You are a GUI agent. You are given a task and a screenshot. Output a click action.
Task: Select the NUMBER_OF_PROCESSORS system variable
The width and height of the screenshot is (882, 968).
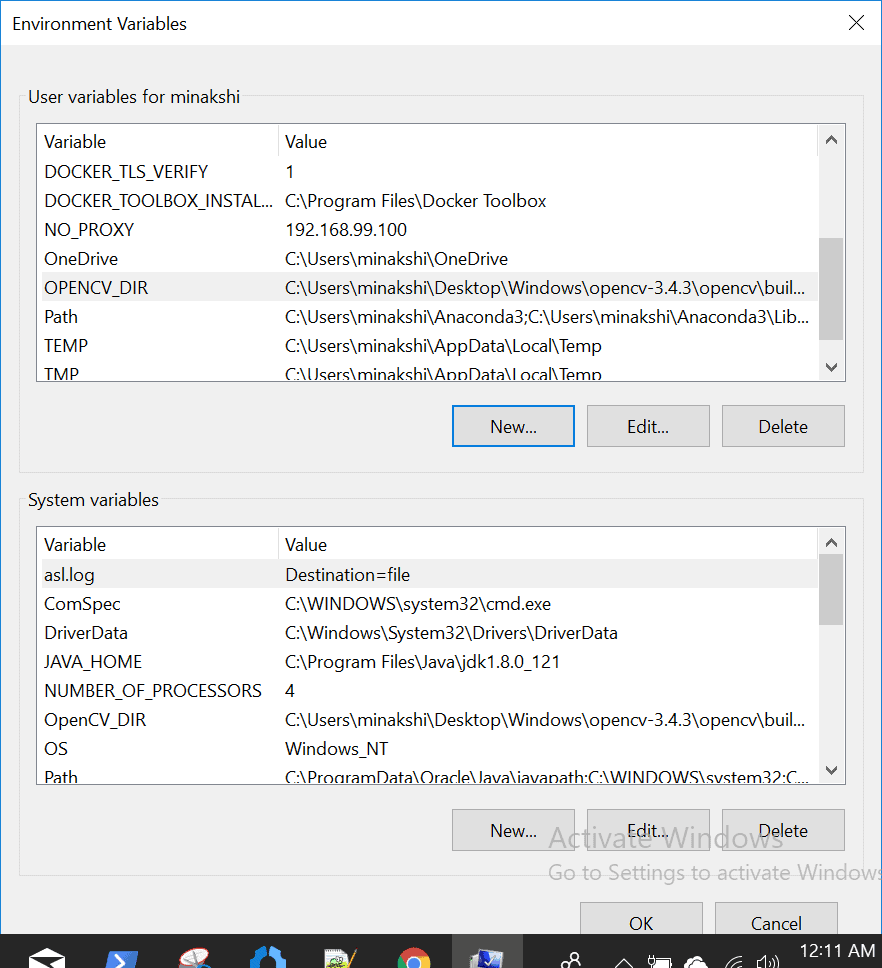(430, 690)
